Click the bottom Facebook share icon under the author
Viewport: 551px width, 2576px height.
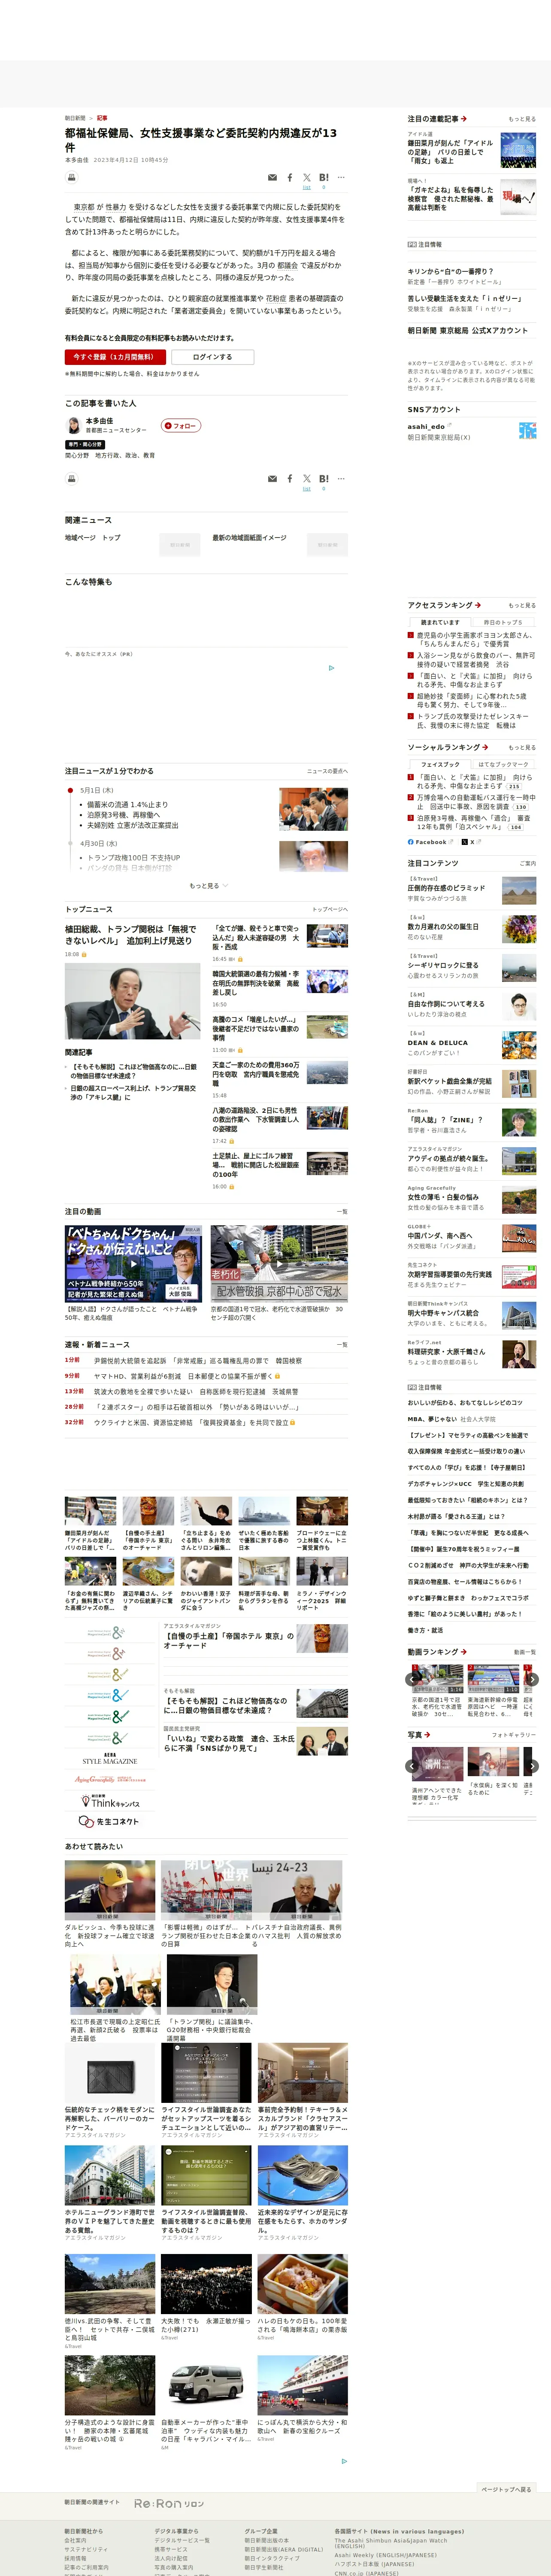tap(290, 479)
